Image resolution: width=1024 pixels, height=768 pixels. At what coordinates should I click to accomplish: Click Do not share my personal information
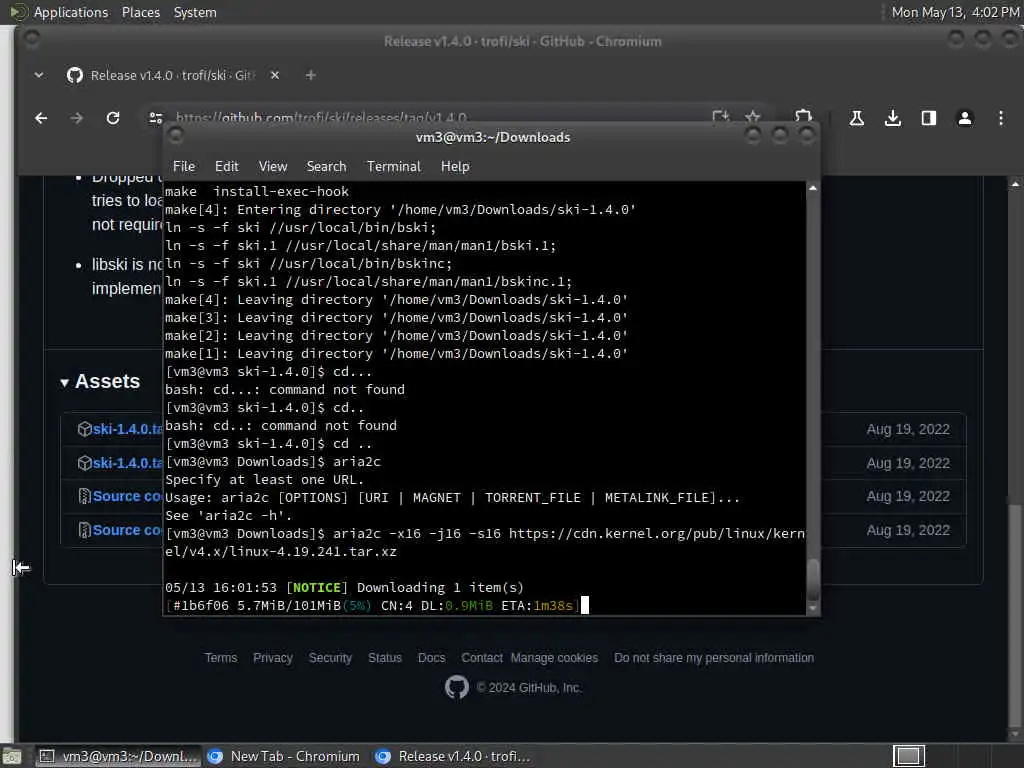coord(714,658)
